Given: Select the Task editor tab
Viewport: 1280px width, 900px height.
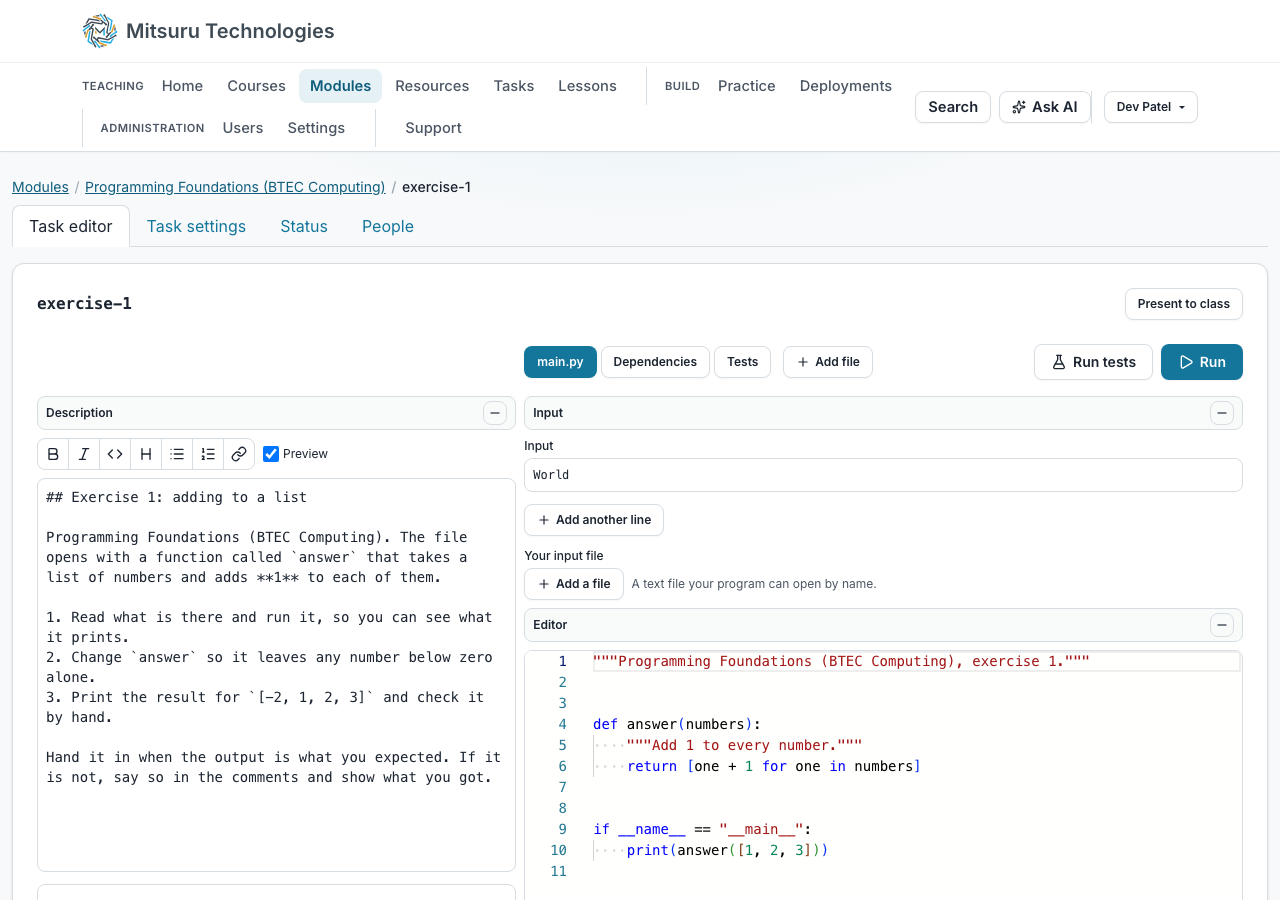Looking at the screenshot, I should coord(71,226).
